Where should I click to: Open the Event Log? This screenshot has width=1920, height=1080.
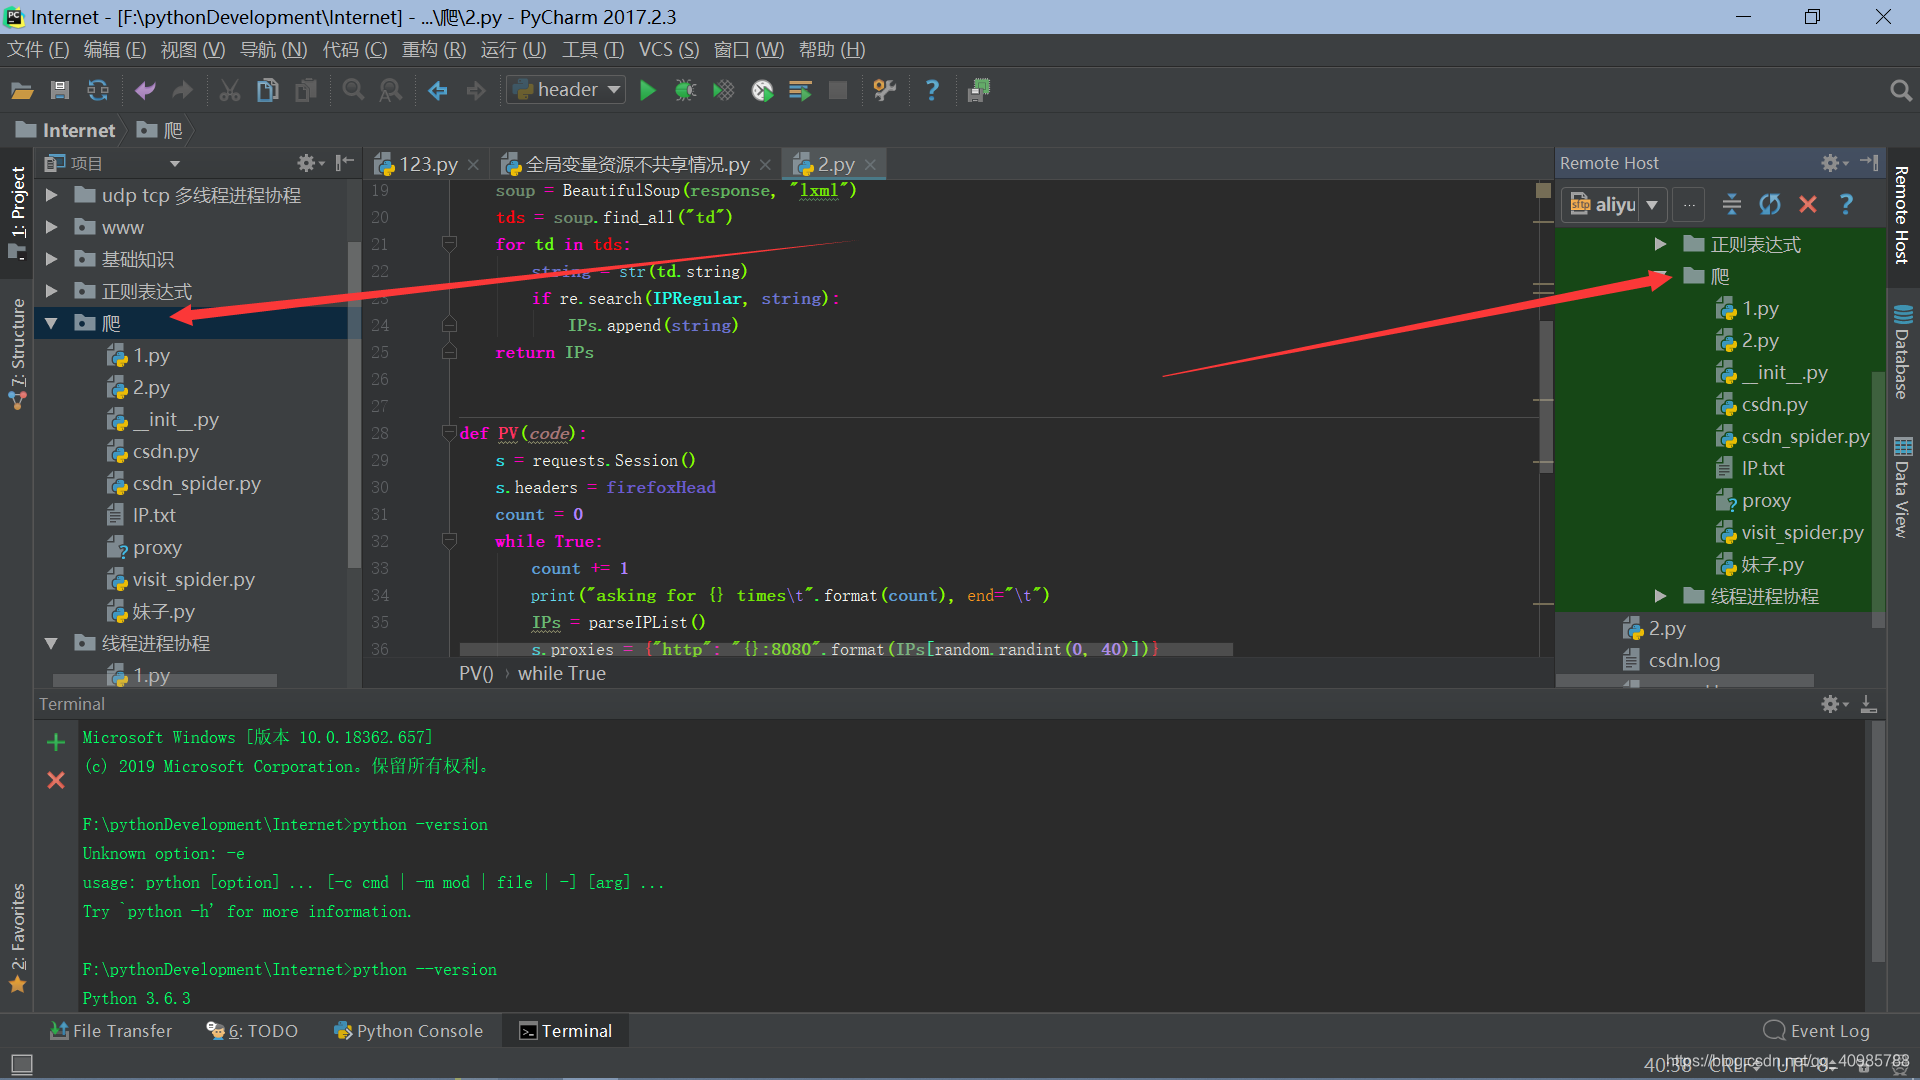(x=1817, y=1031)
